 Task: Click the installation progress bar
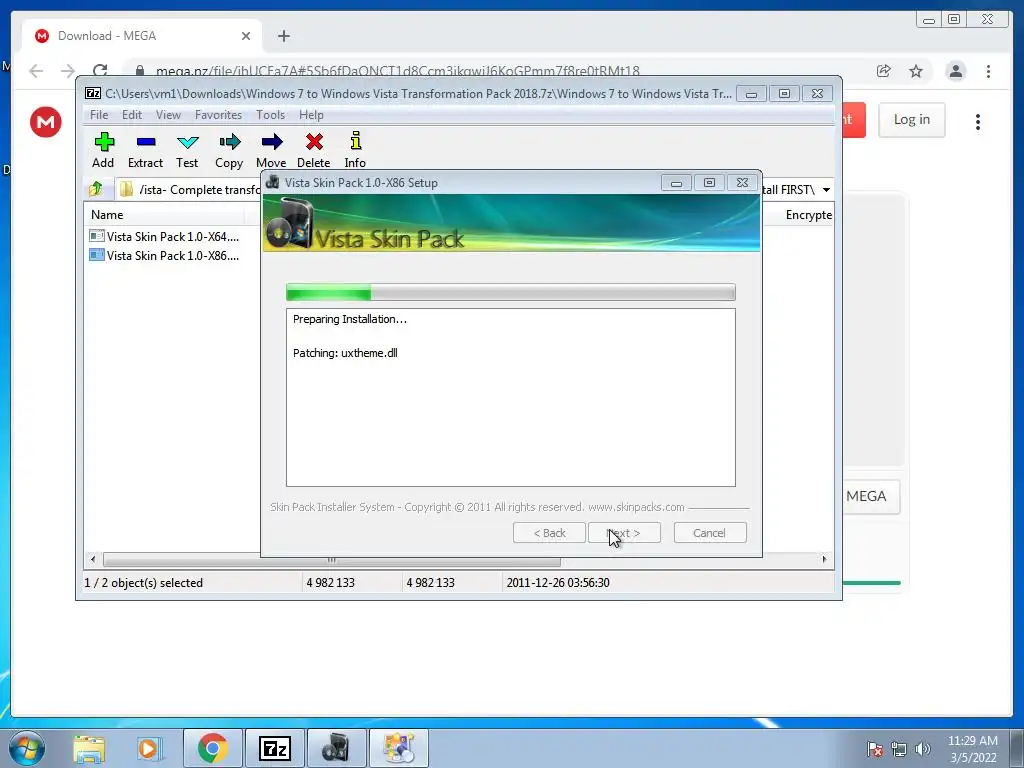coord(511,292)
